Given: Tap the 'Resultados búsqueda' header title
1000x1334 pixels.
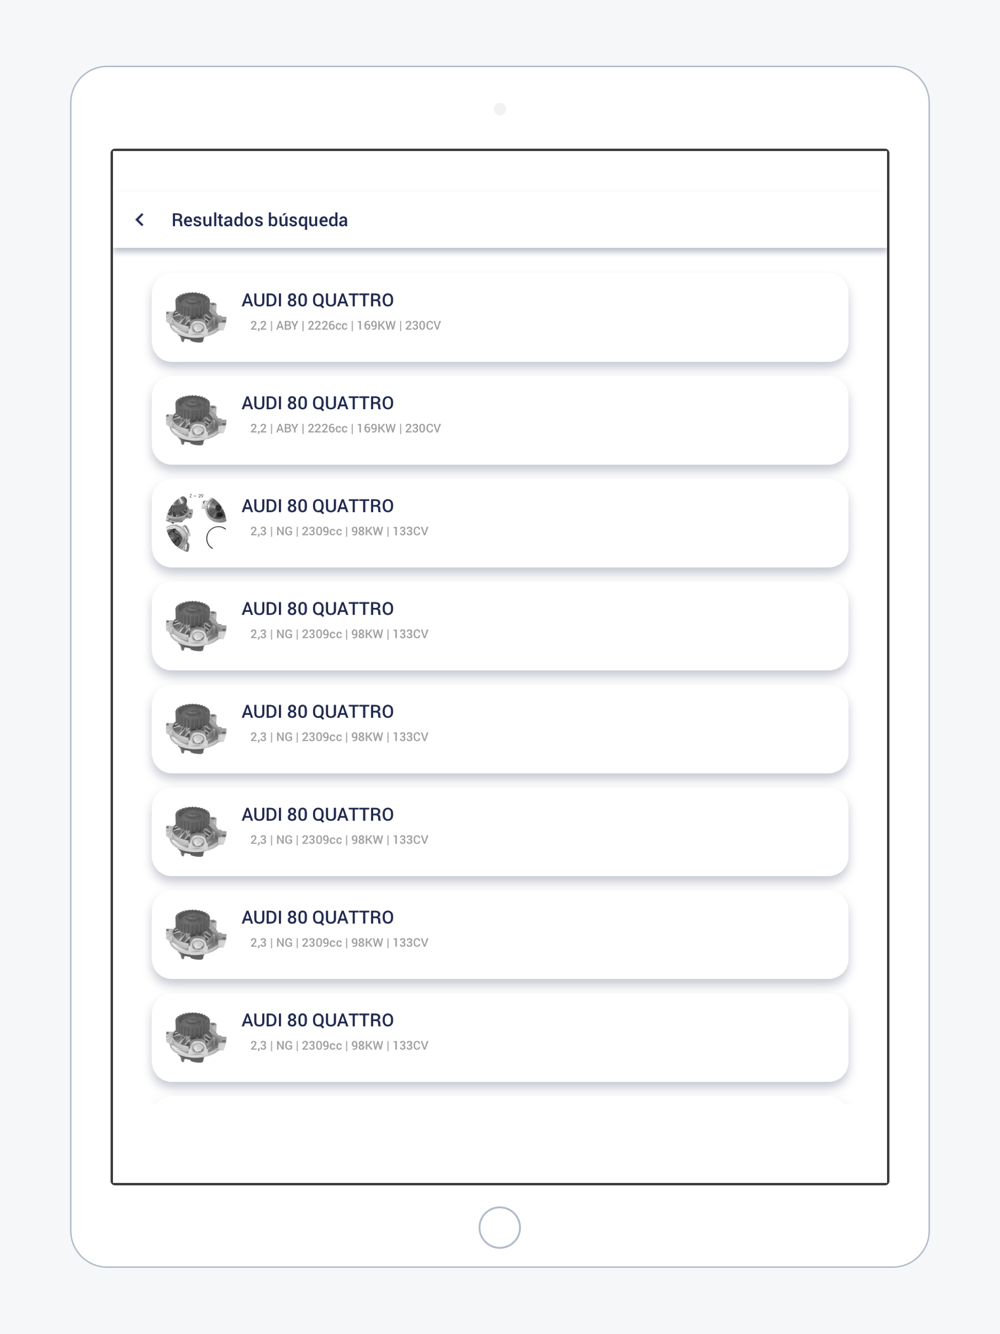Looking at the screenshot, I should pos(260,220).
